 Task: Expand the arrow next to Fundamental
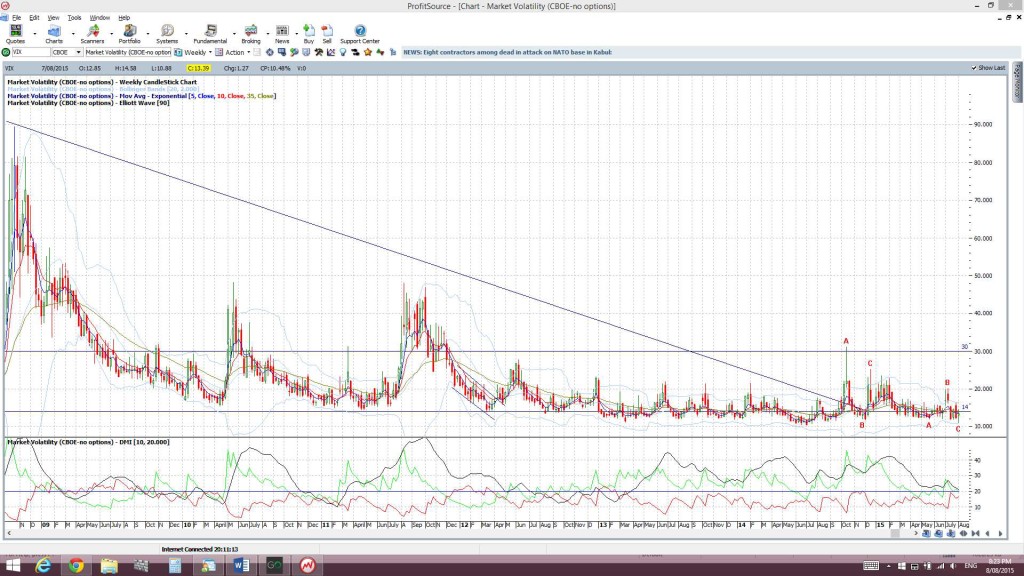coord(234,33)
